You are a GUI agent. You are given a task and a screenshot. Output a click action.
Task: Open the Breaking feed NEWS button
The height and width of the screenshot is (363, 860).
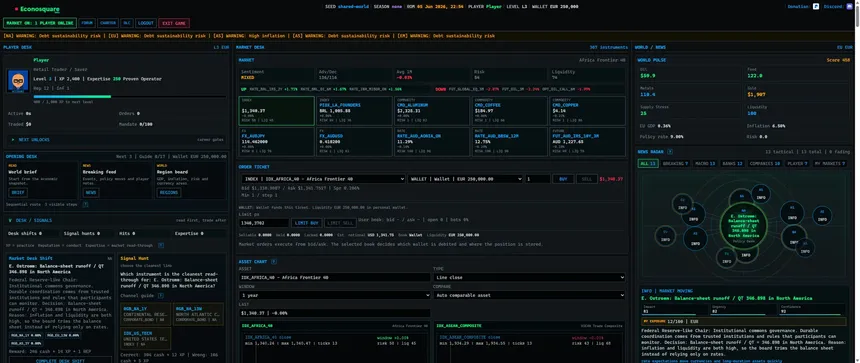pyautogui.click(x=90, y=192)
